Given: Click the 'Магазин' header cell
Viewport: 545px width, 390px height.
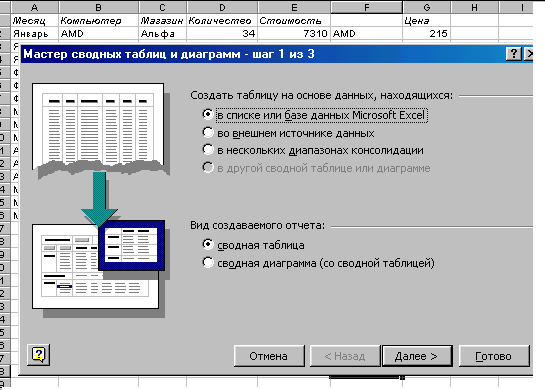Looking at the screenshot, I should (162, 21).
